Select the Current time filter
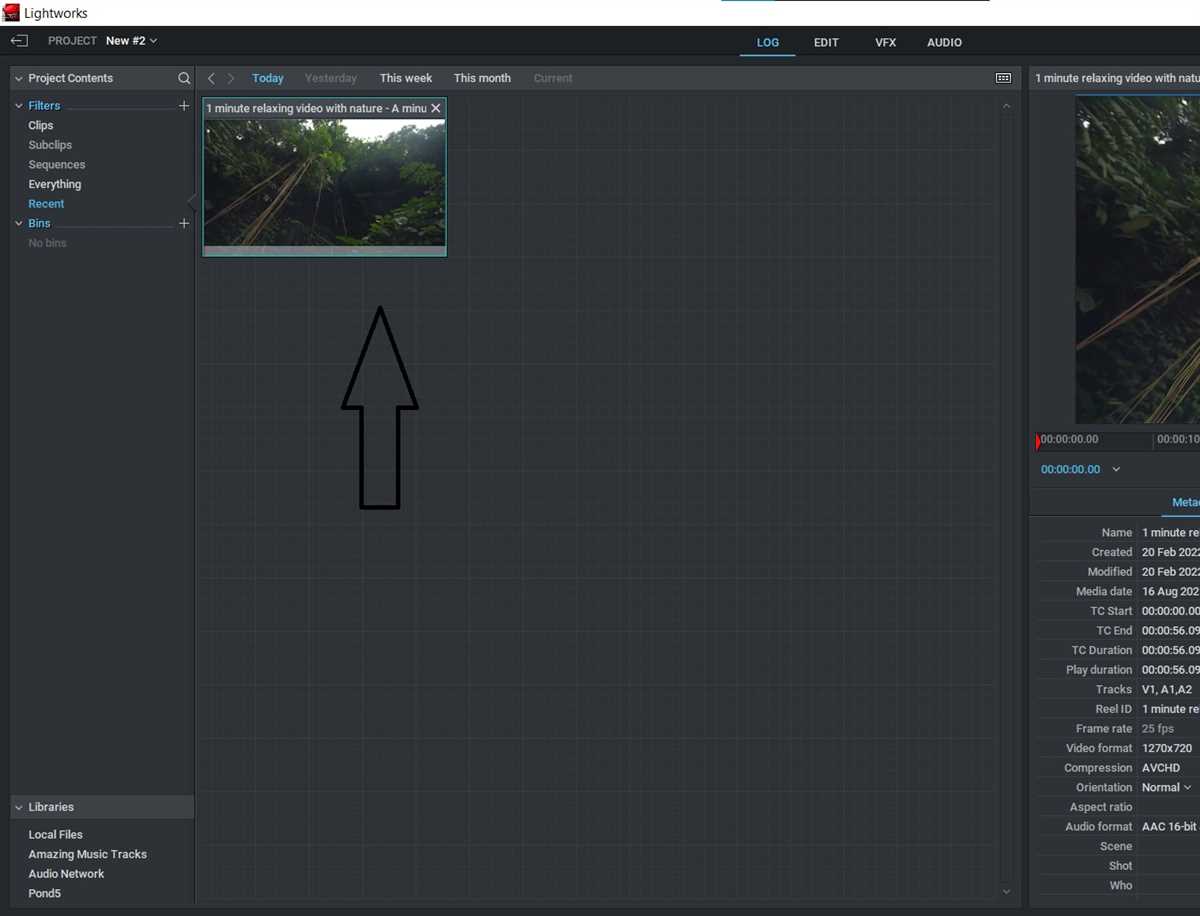This screenshot has height=916, width=1200. tap(553, 78)
